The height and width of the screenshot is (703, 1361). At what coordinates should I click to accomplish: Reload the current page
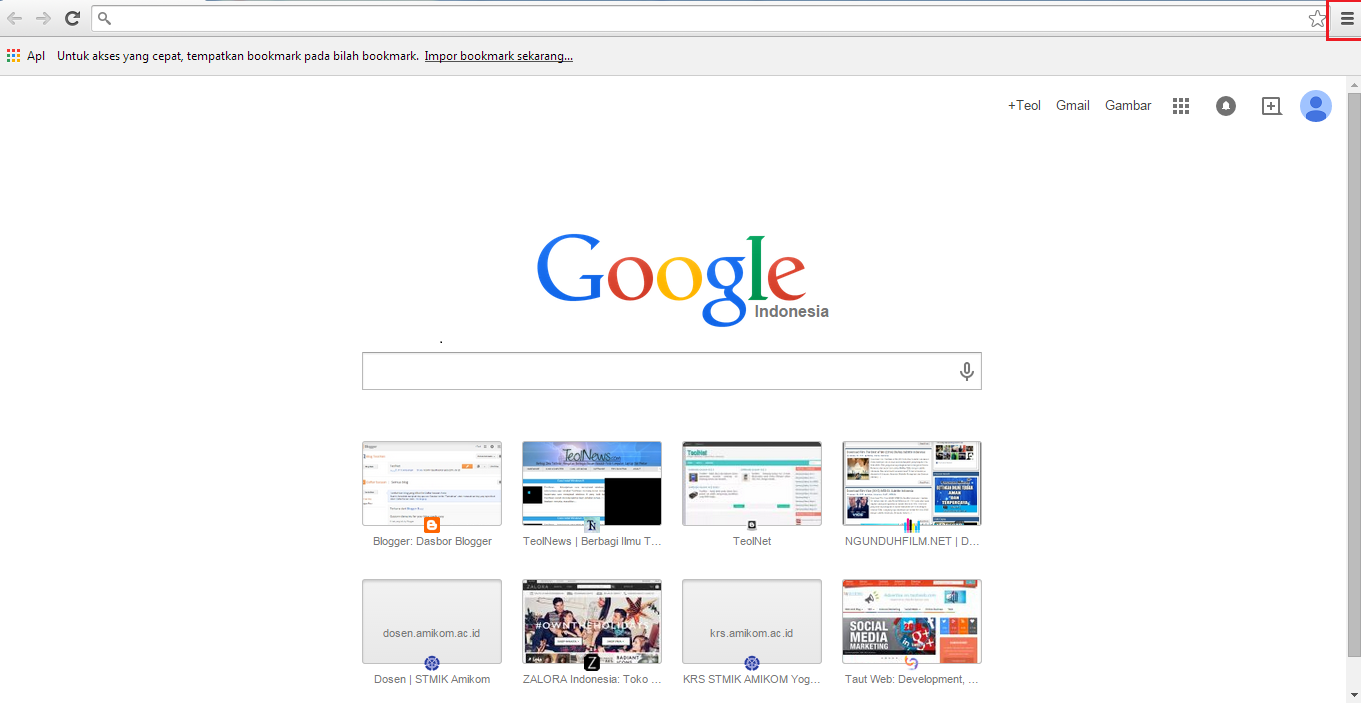[x=72, y=18]
